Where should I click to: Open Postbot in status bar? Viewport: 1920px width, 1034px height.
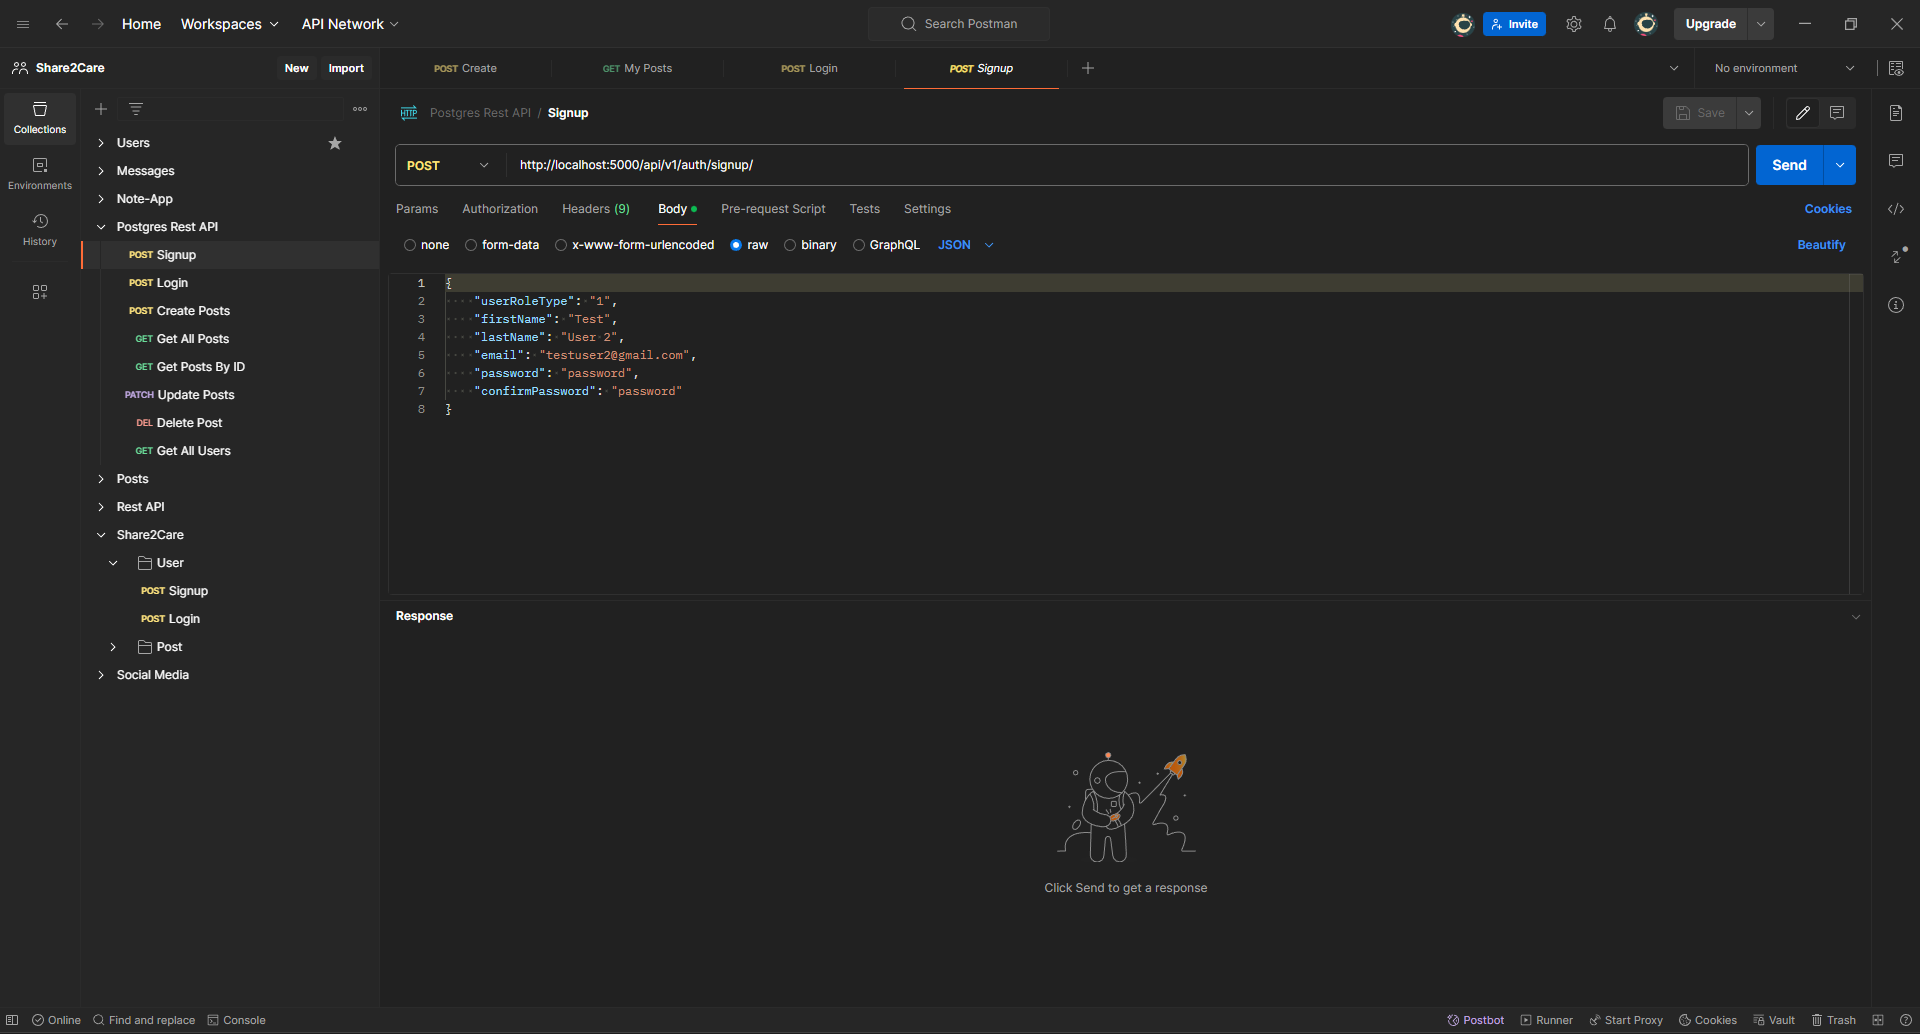[x=1475, y=1020]
